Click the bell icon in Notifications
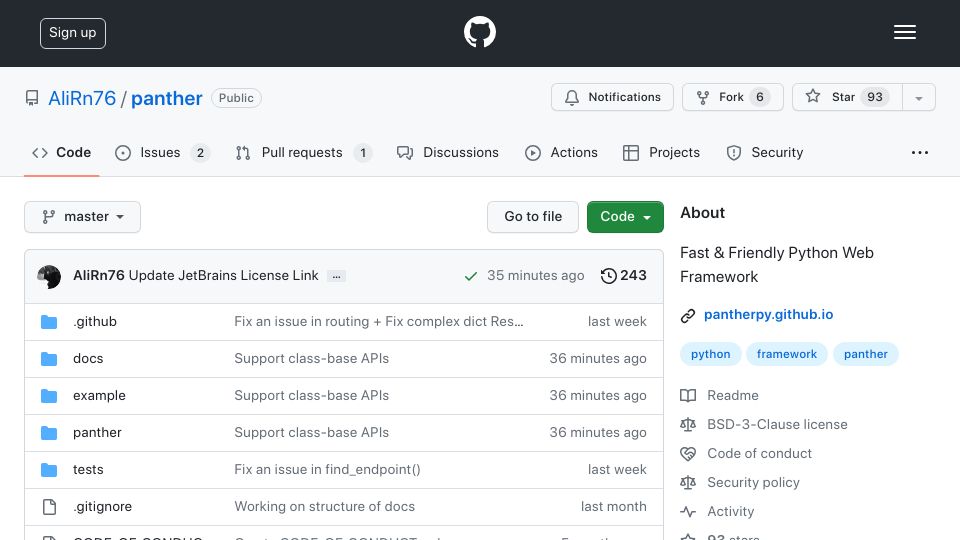The height and width of the screenshot is (540, 960). pyautogui.click(x=572, y=97)
